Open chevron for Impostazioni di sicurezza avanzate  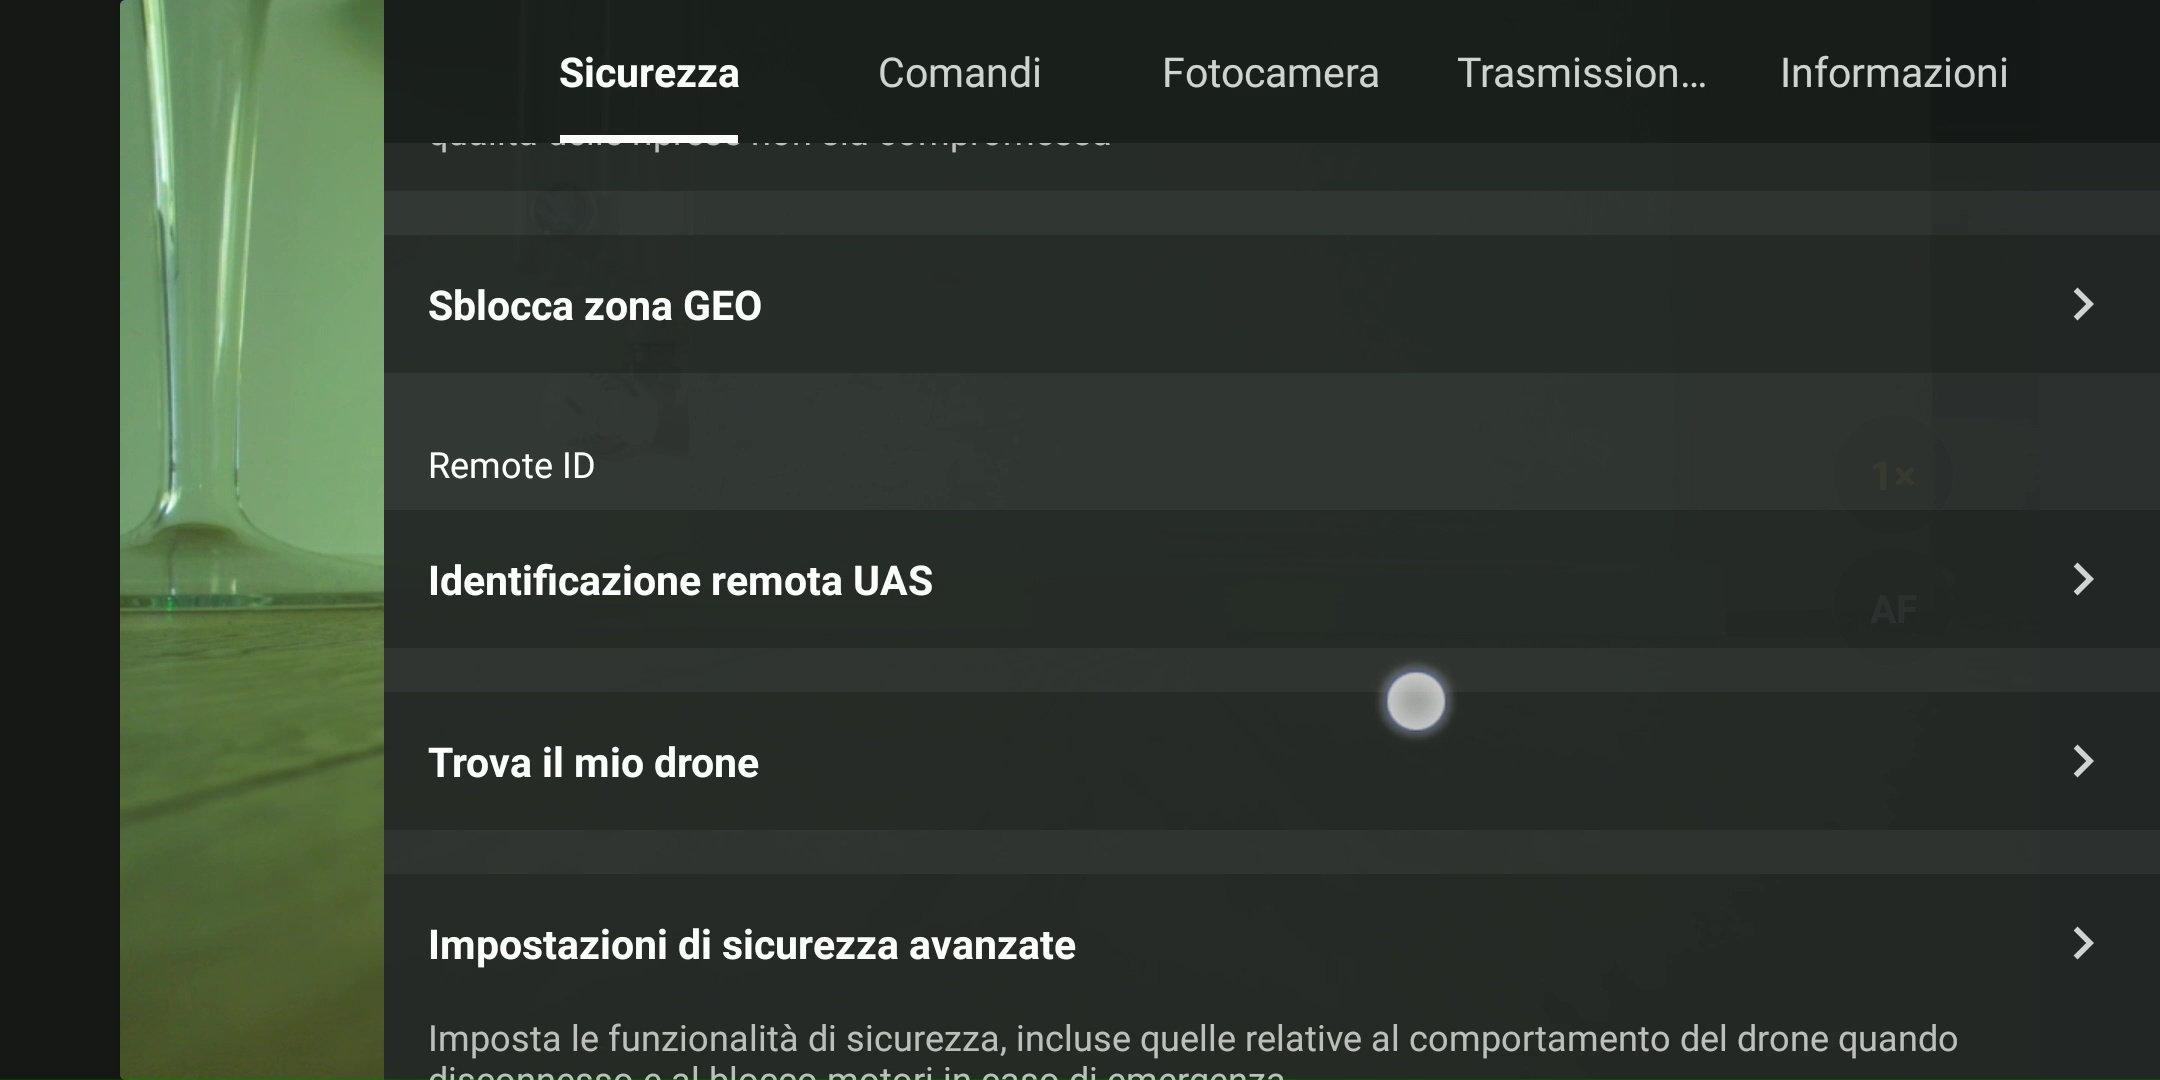tap(2082, 943)
